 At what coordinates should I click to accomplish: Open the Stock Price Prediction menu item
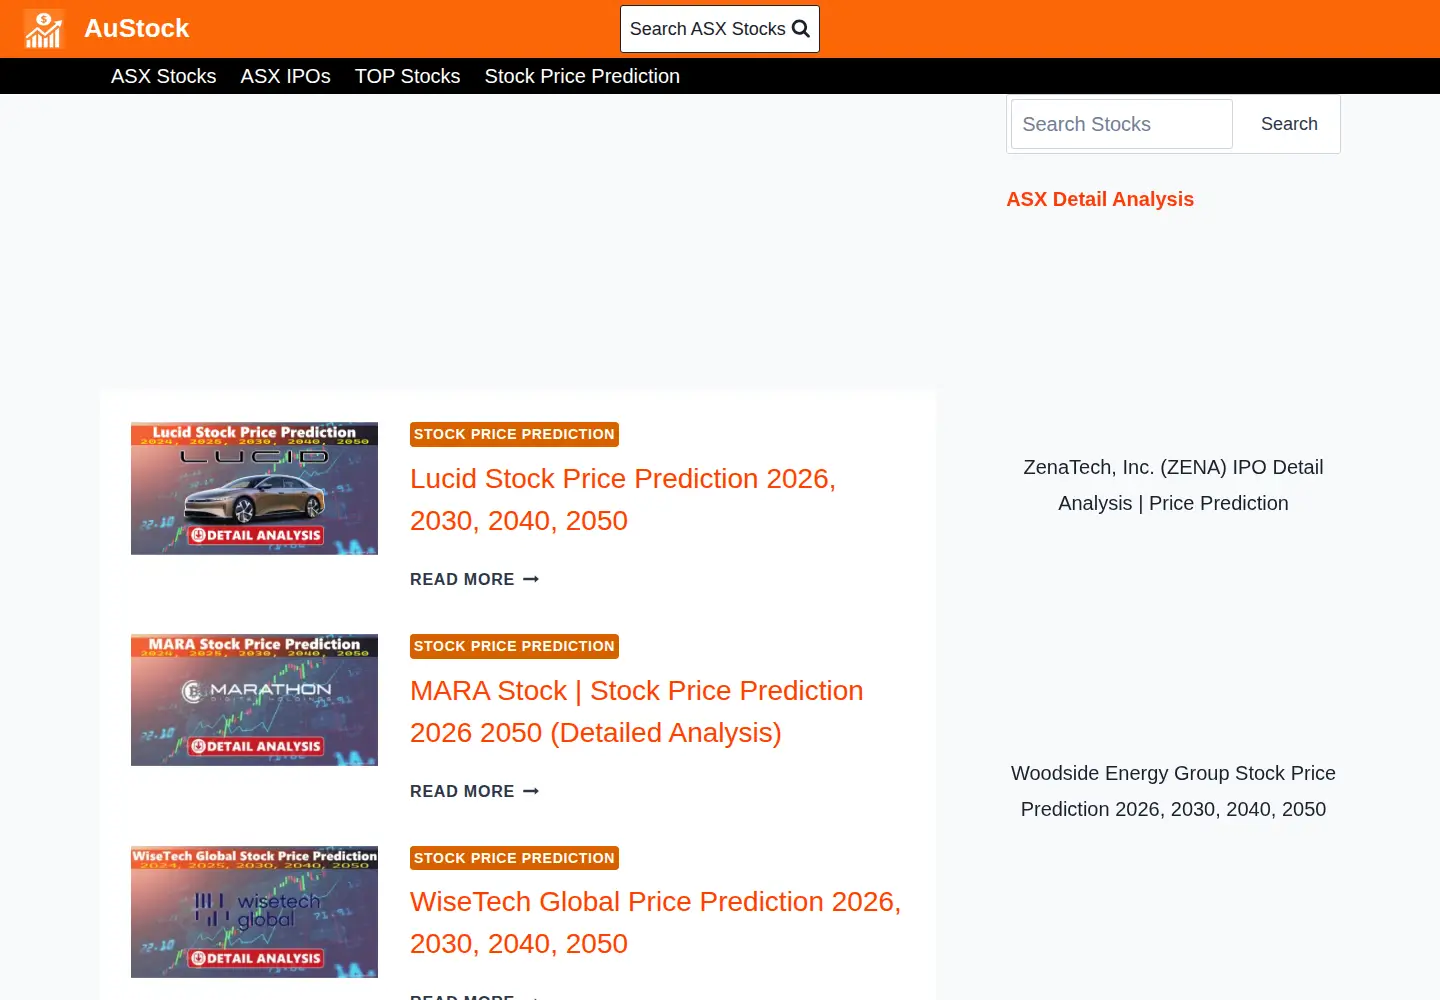(x=582, y=76)
